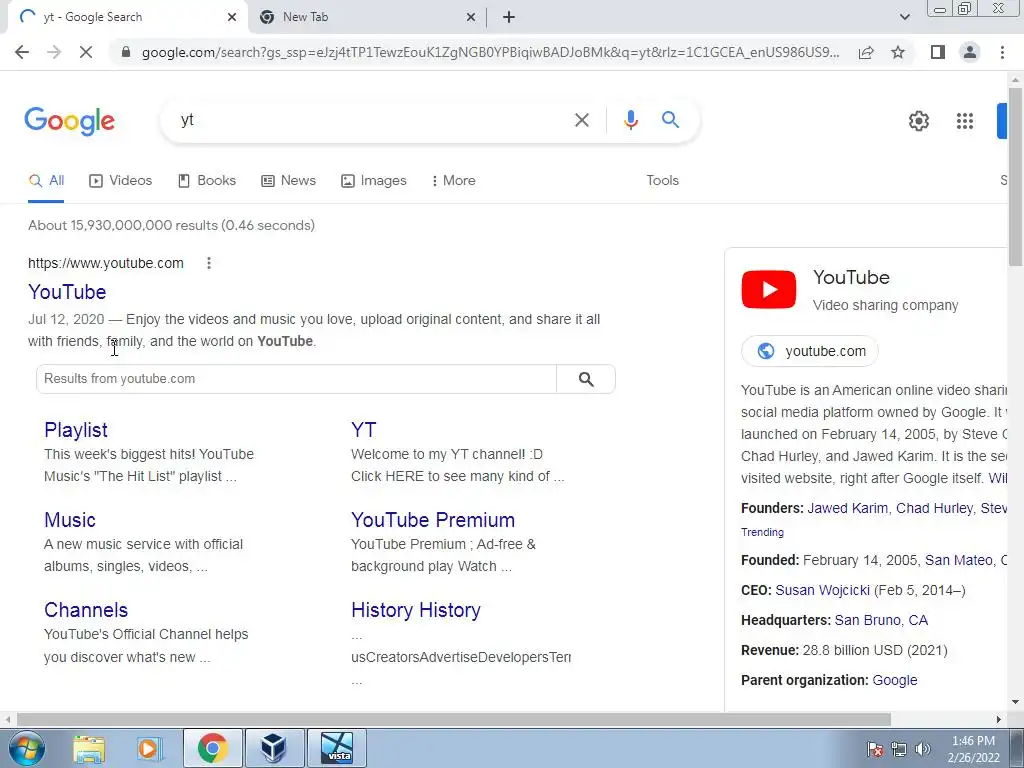Click the youtube.com chip in knowledge panel
Image resolution: width=1024 pixels, height=768 pixels.
coord(810,351)
